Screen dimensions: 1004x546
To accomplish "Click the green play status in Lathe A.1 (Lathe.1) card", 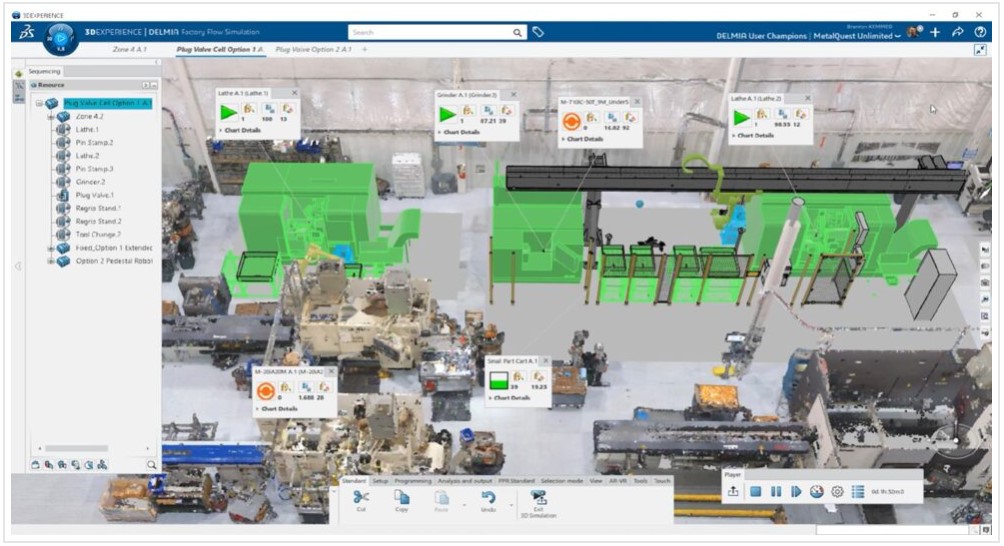I will (x=228, y=113).
